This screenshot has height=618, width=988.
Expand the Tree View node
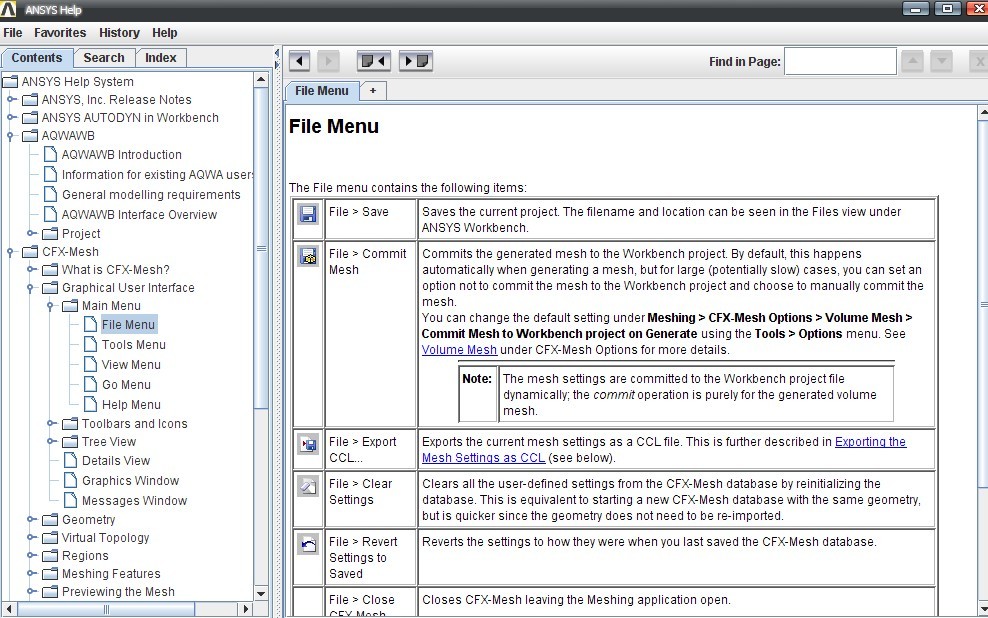52,442
